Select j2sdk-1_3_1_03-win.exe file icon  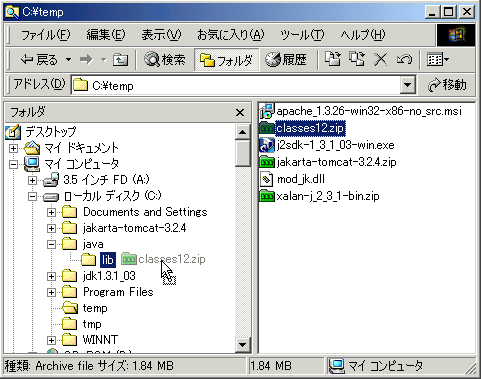267,145
